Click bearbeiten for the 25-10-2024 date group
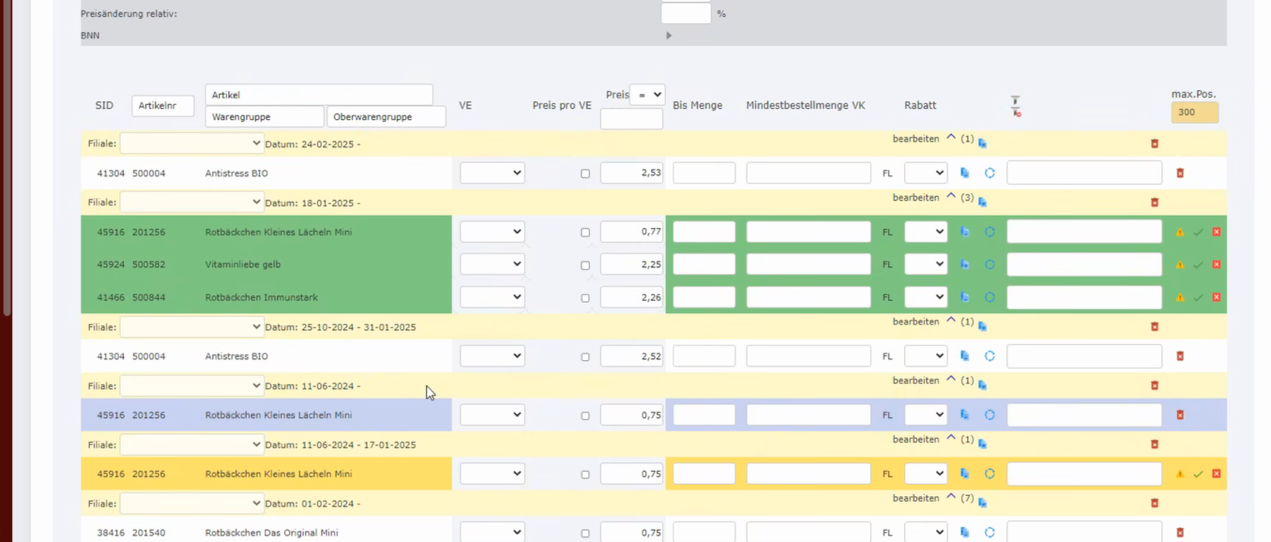 [x=915, y=322]
